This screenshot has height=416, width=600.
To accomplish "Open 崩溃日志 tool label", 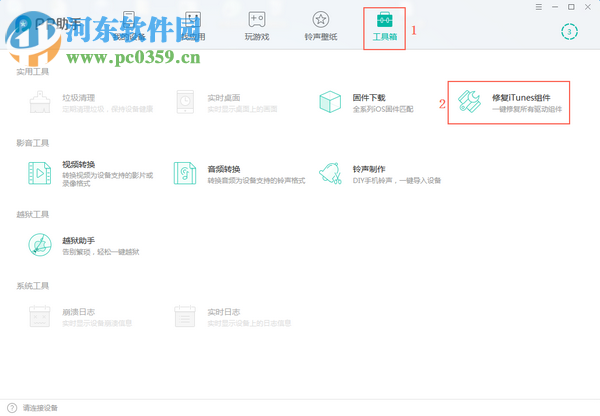I will click(x=78, y=312).
